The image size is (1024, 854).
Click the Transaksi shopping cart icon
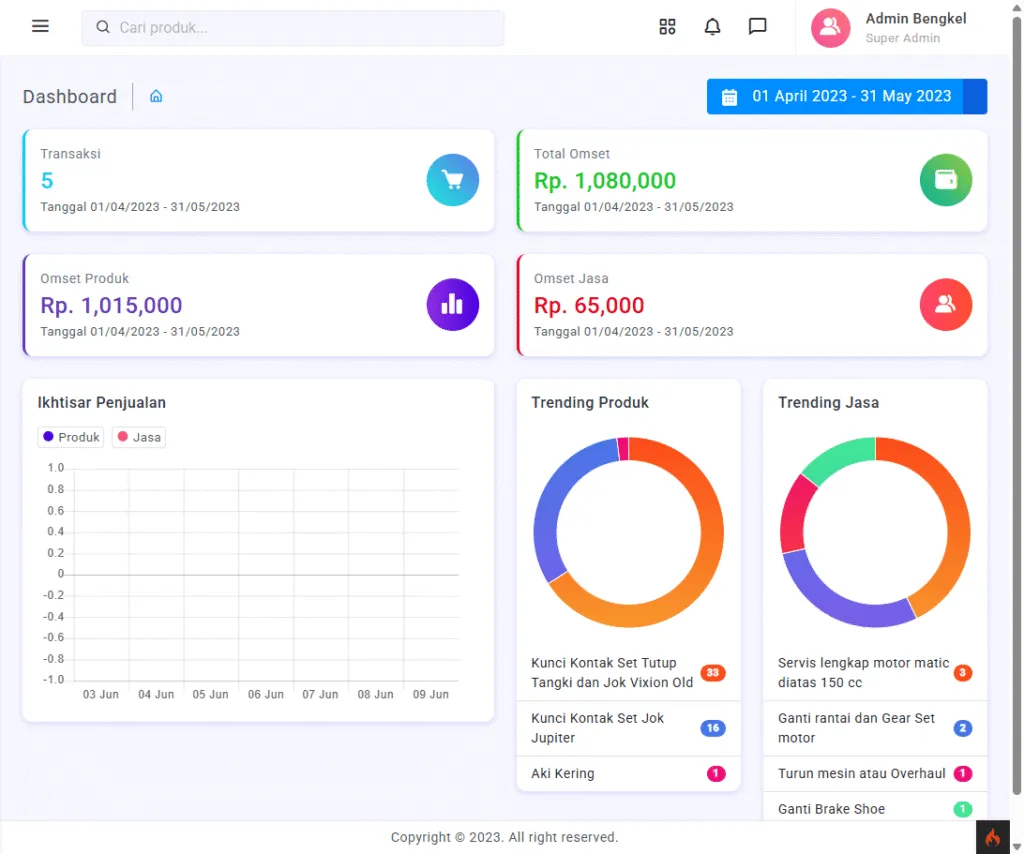tap(452, 180)
